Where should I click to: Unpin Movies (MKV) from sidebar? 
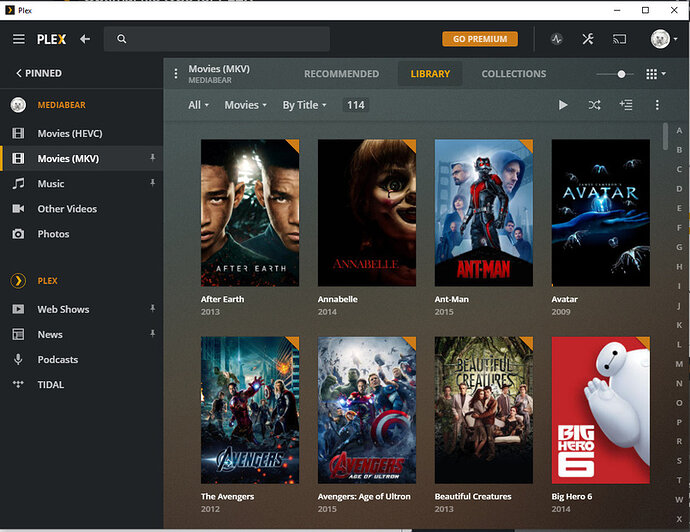[x=153, y=158]
